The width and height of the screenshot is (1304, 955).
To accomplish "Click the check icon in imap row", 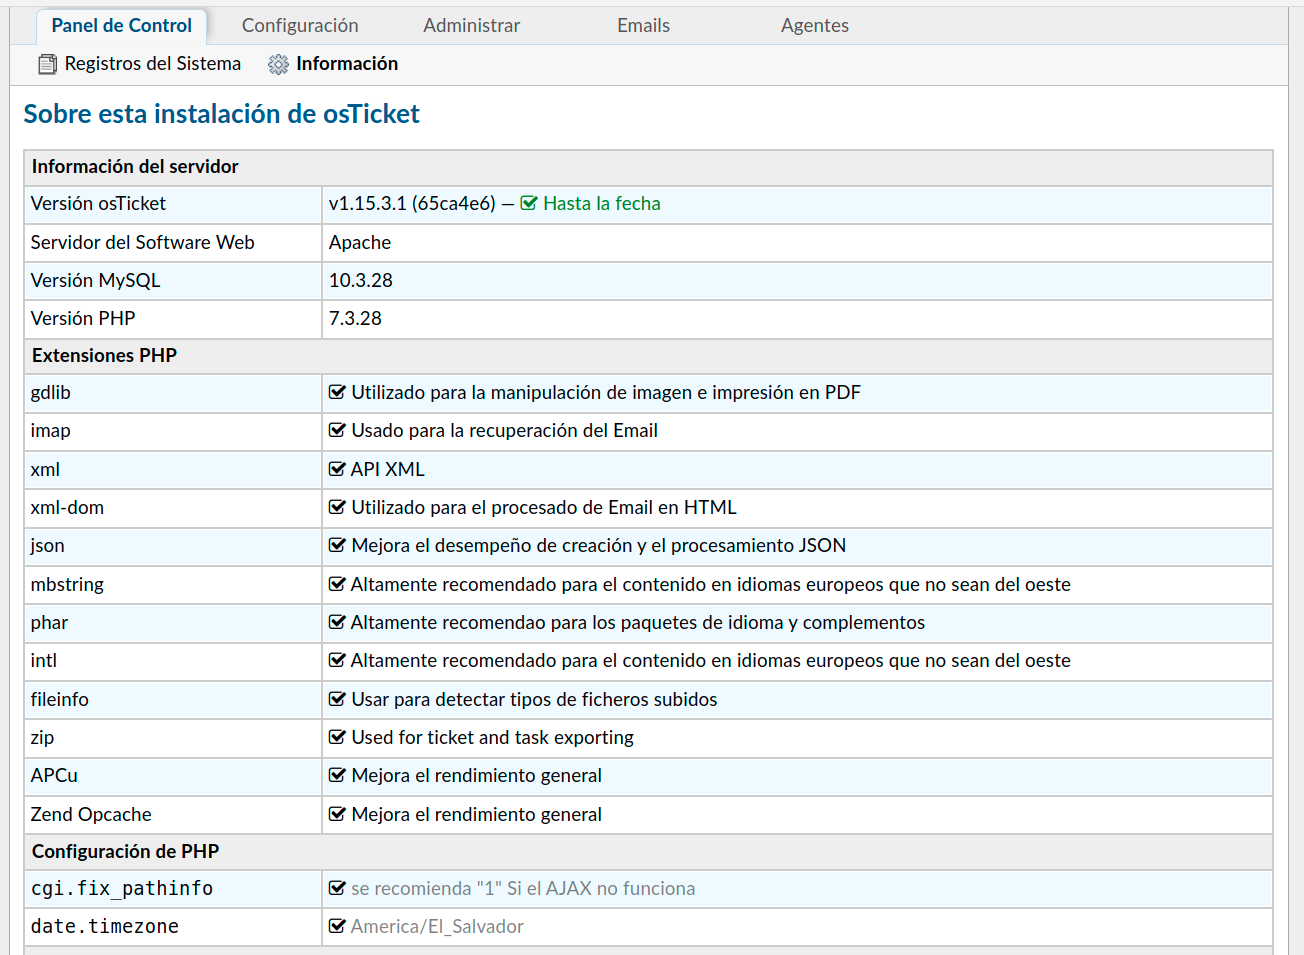I will pyautogui.click(x=337, y=431).
